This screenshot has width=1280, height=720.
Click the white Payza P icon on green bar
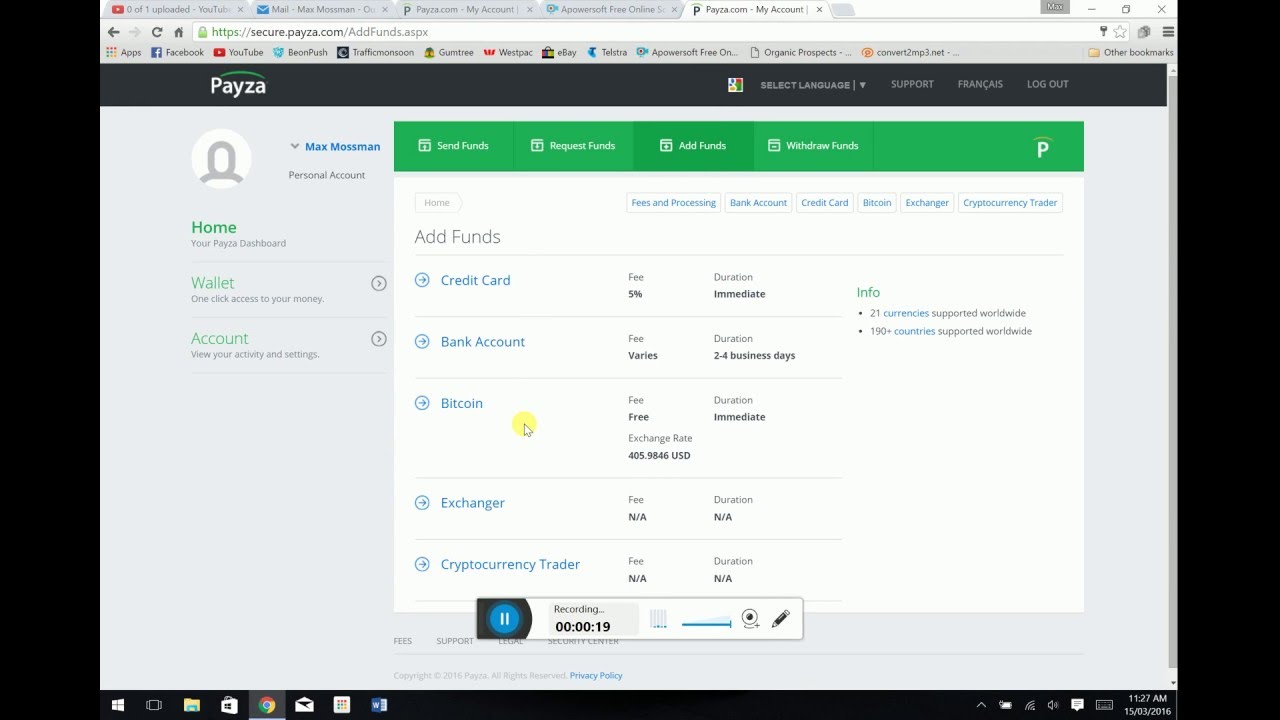1042,148
